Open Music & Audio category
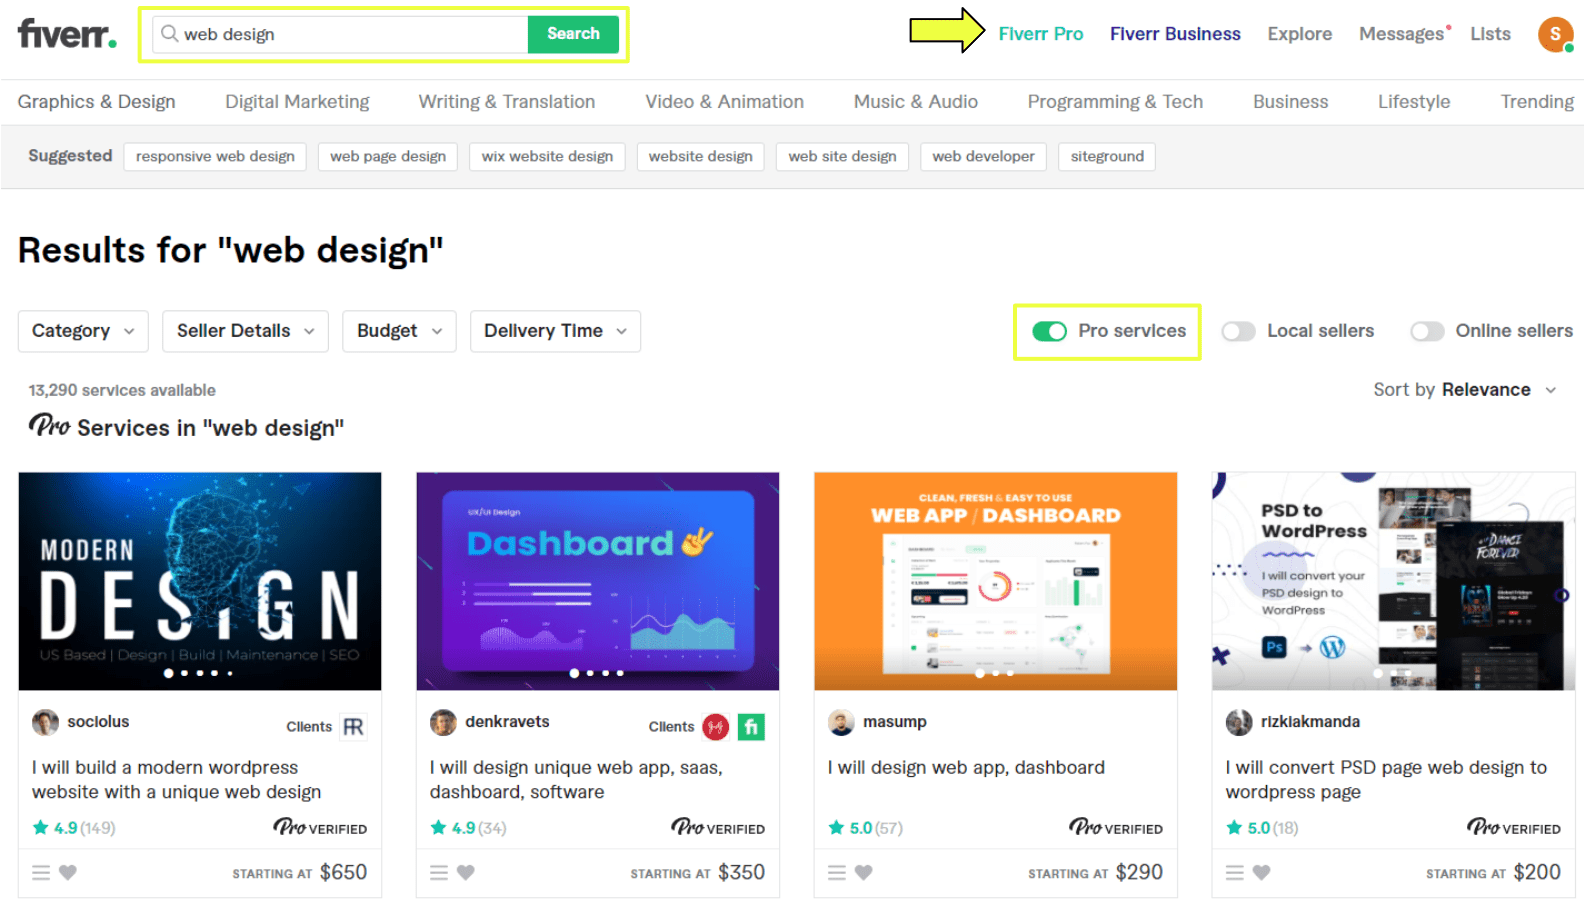Image resolution: width=1584 pixels, height=904 pixels. click(x=916, y=102)
